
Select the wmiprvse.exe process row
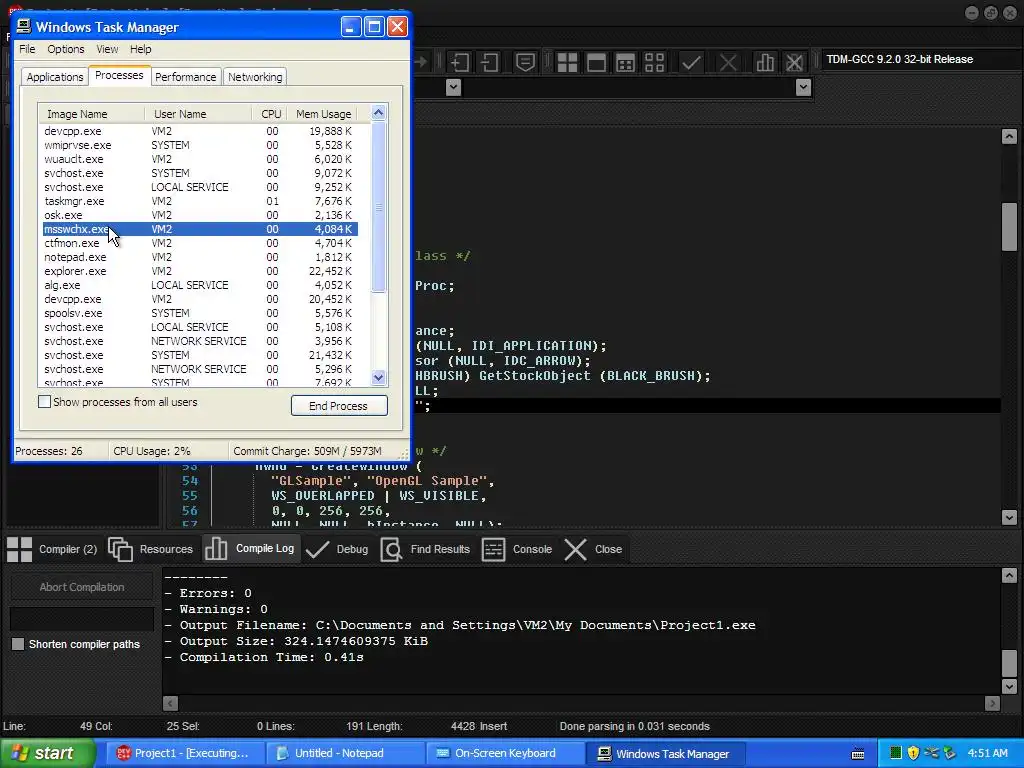click(200, 145)
